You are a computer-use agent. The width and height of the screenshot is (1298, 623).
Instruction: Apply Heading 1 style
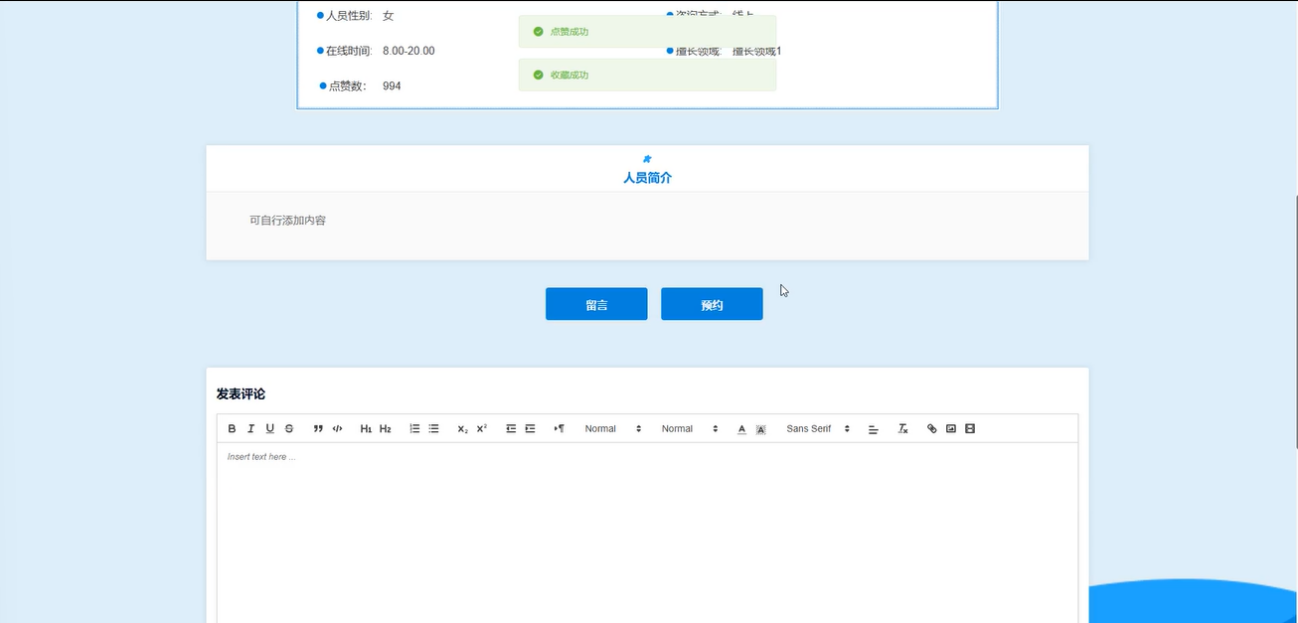(366, 429)
